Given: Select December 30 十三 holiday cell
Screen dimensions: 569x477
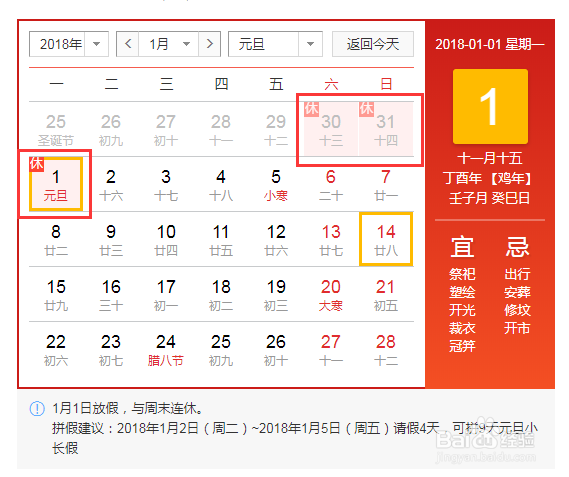Looking at the screenshot, I should point(331,129).
